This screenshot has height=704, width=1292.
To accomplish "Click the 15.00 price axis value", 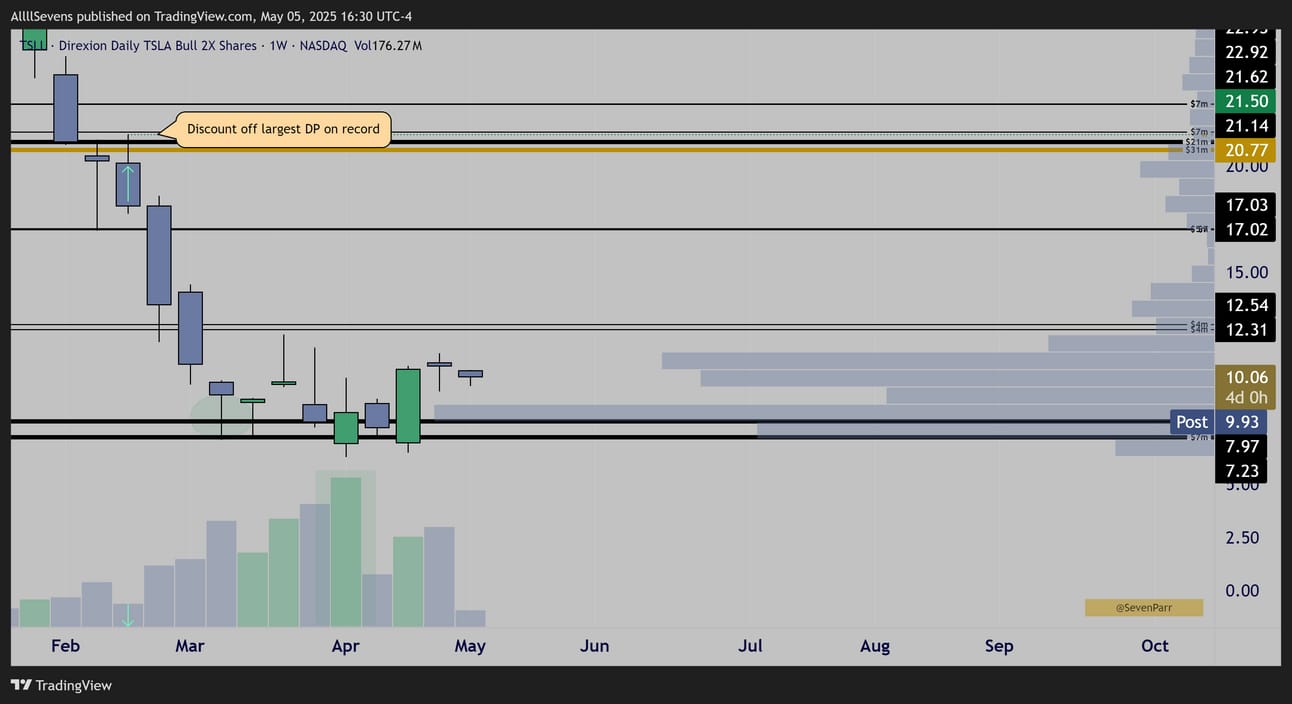I will point(1245,272).
